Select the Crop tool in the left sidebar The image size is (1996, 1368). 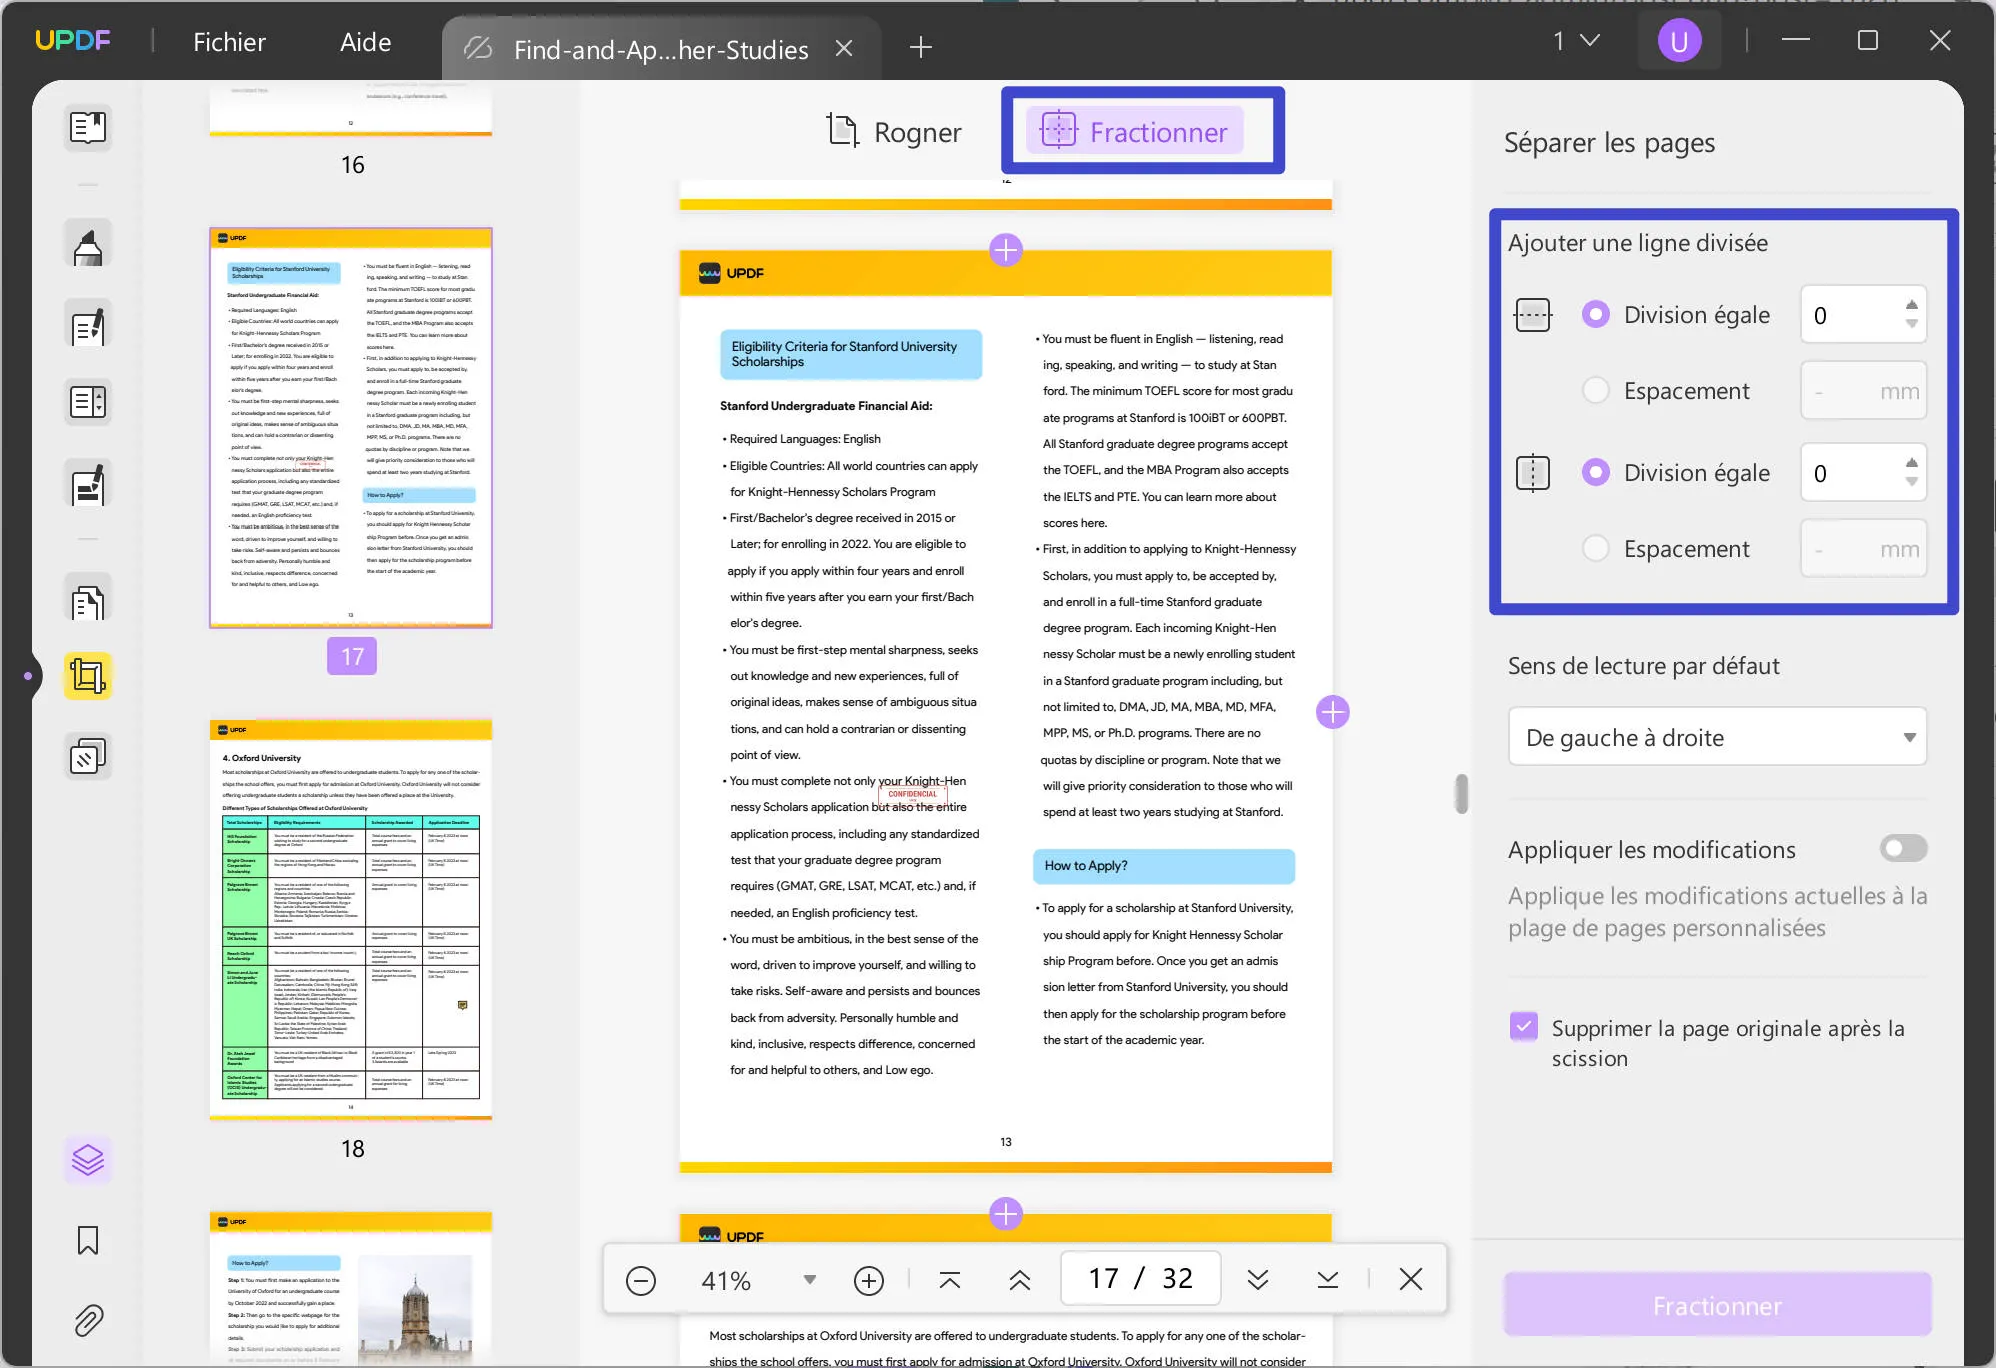click(x=88, y=676)
